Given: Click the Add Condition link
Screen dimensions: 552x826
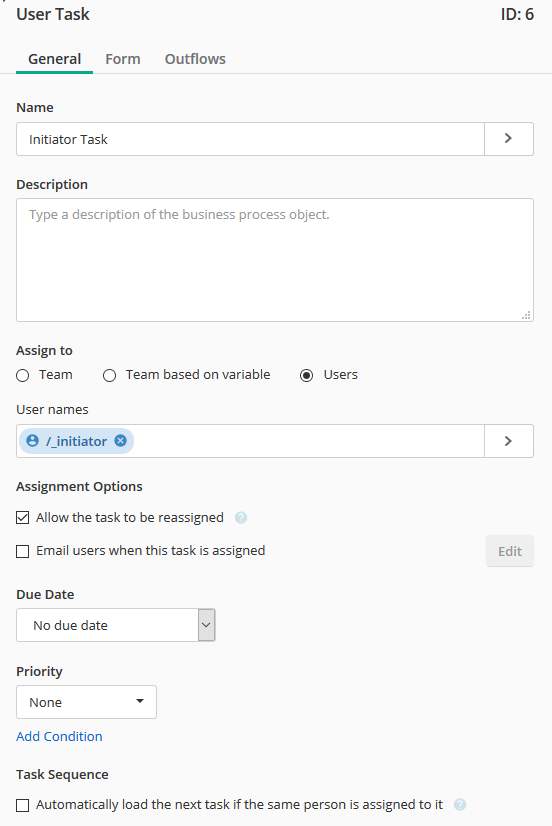Looking at the screenshot, I should 59,736.
